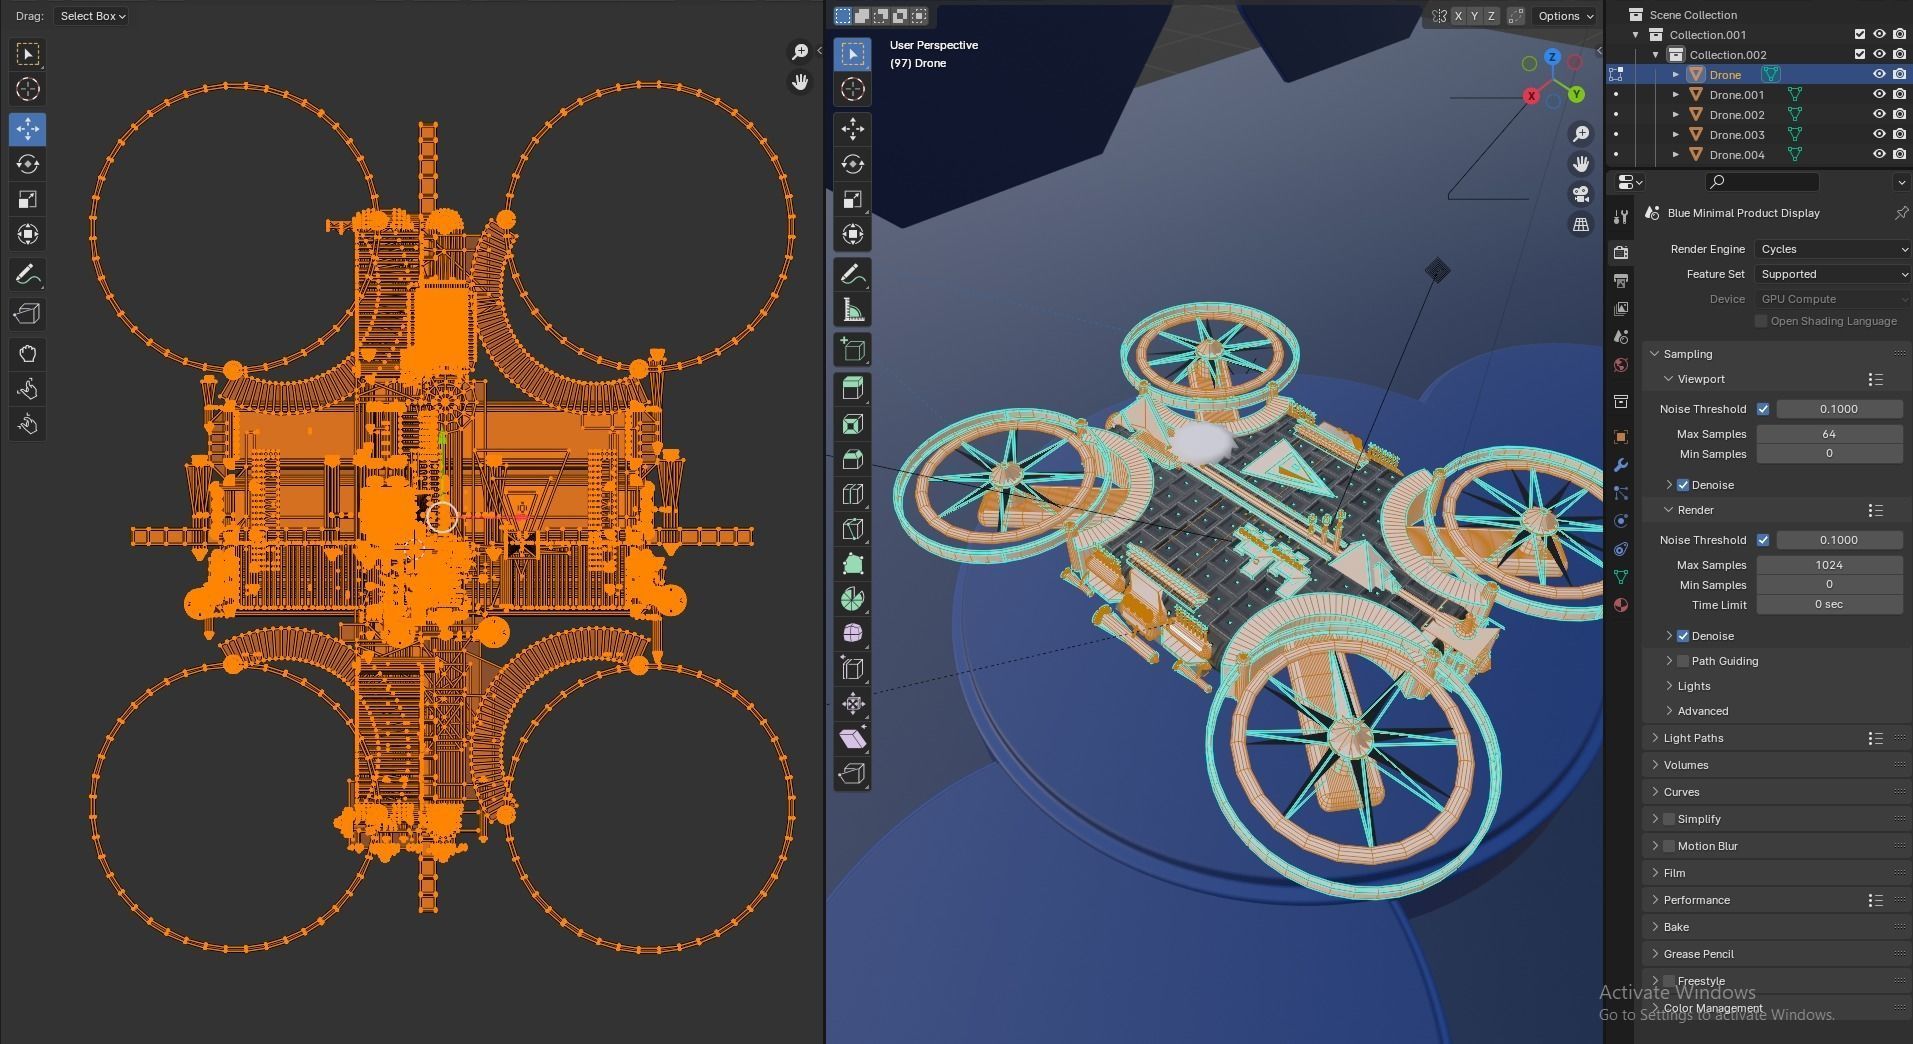This screenshot has width=1913, height=1044.
Task: Select the Relax tool in UV editor
Action: (27, 389)
